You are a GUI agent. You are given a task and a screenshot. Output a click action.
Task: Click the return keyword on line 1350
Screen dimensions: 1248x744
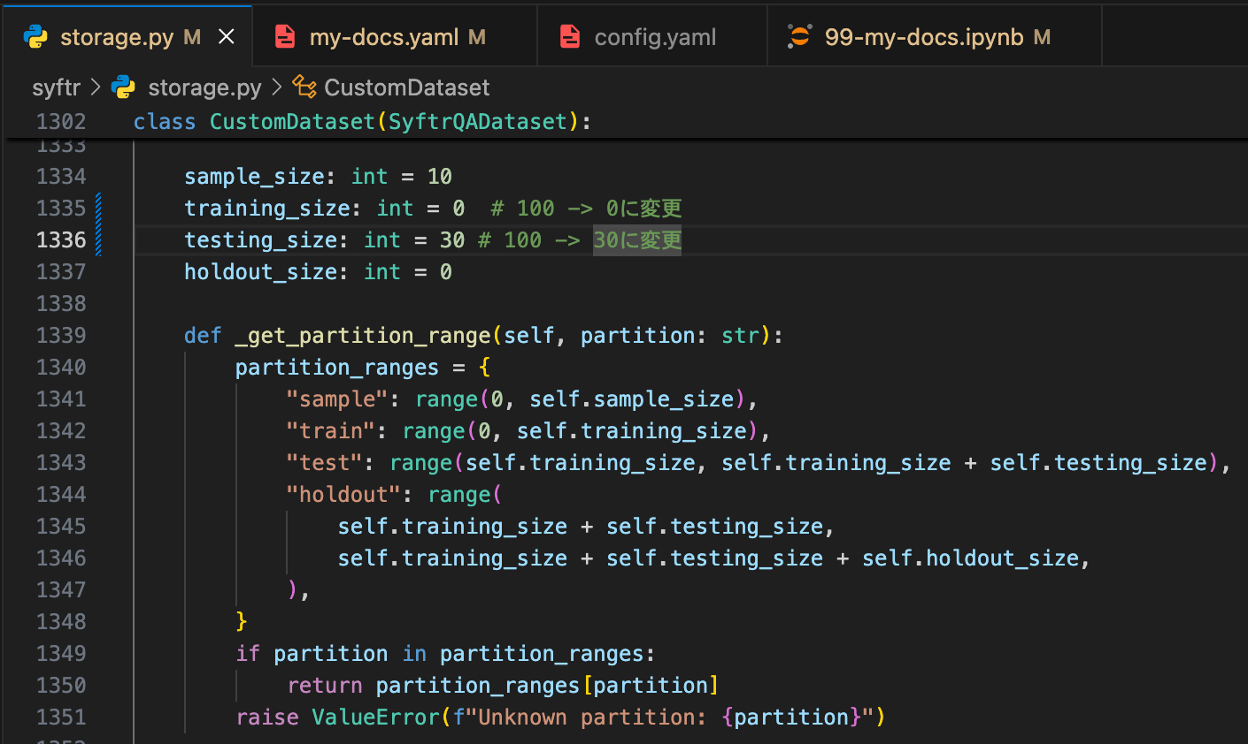[325, 685]
